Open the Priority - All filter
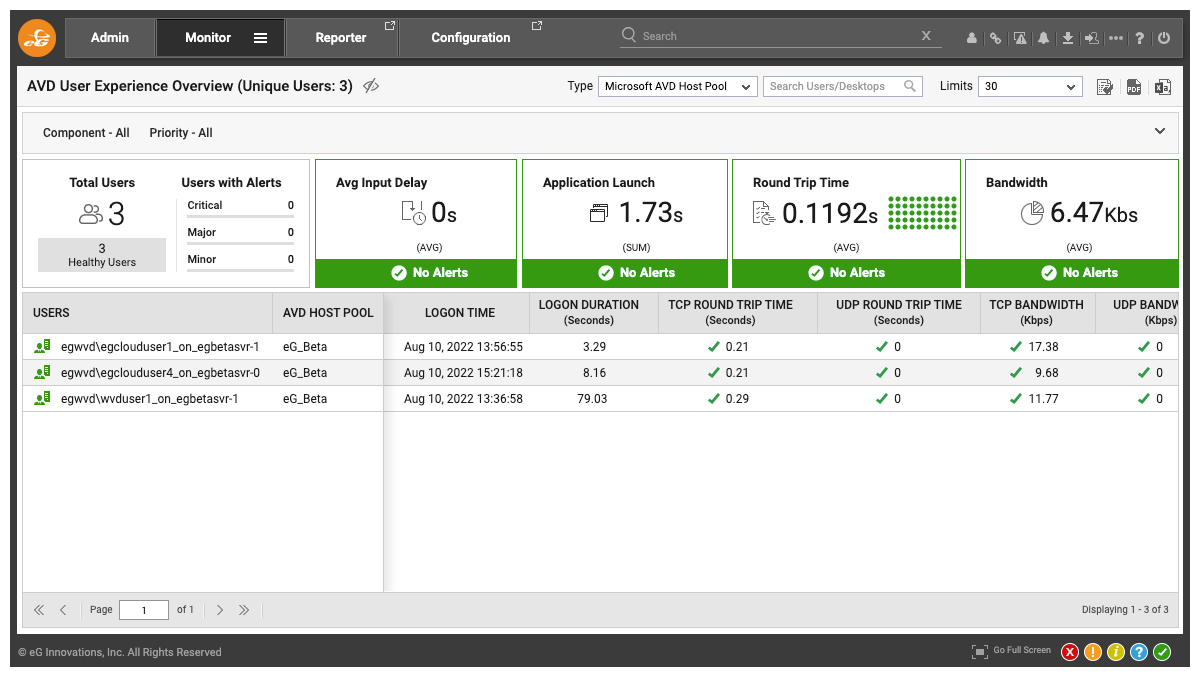The height and width of the screenshot is (677, 1200). (181, 133)
